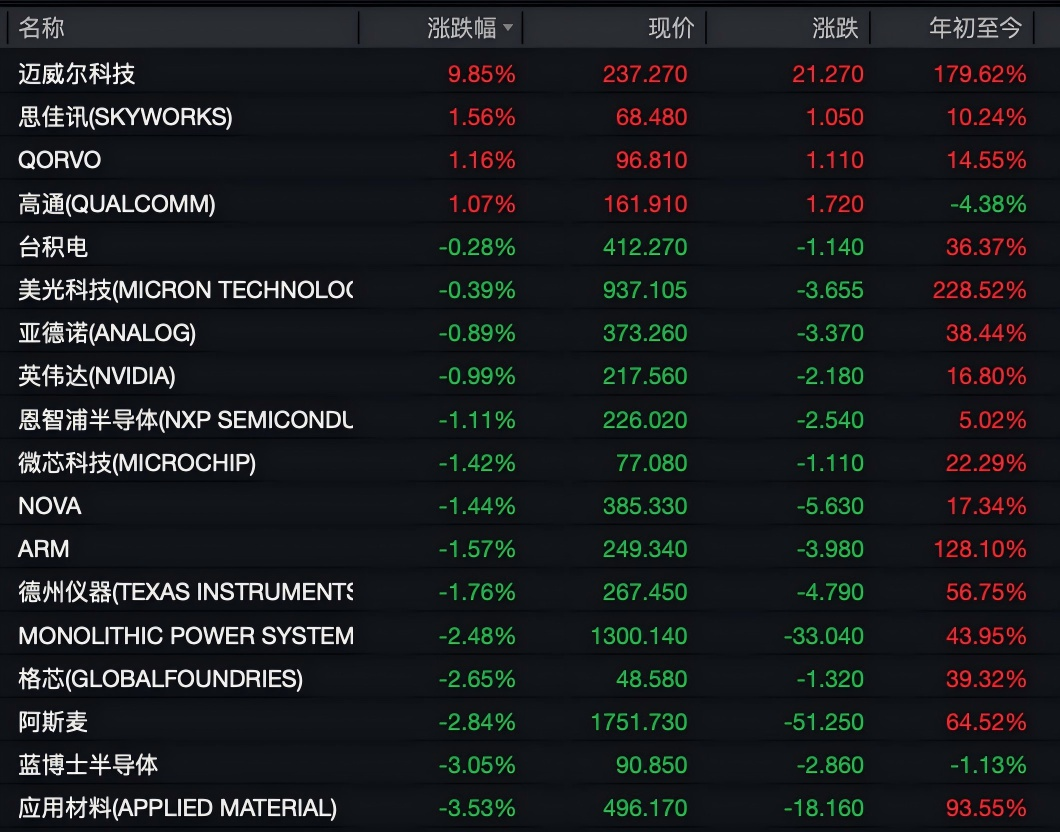Click the change amount -3.370
The height and width of the screenshot is (832, 1060).
pyautogui.click(x=830, y=333)
